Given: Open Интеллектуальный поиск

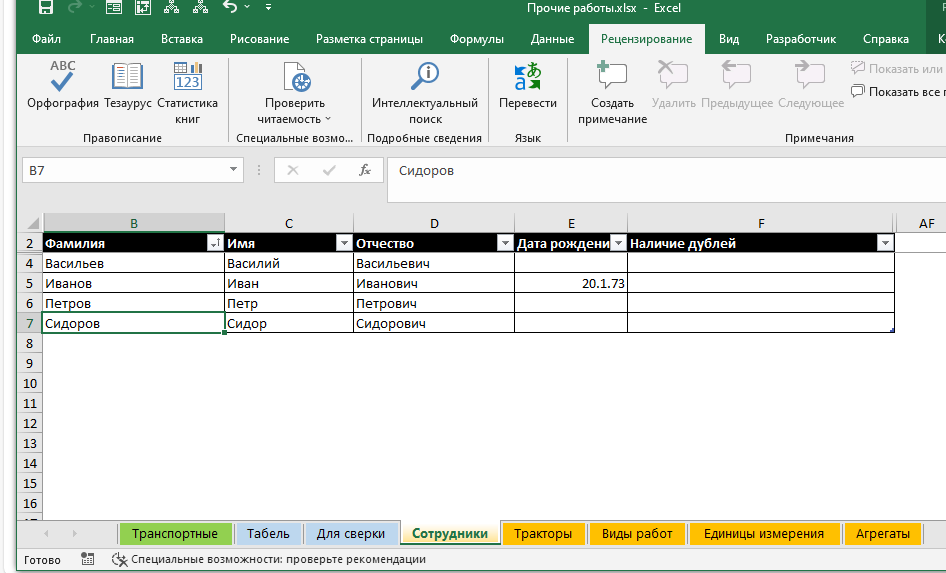Looking at the screenshot, I should pos(425,92).
